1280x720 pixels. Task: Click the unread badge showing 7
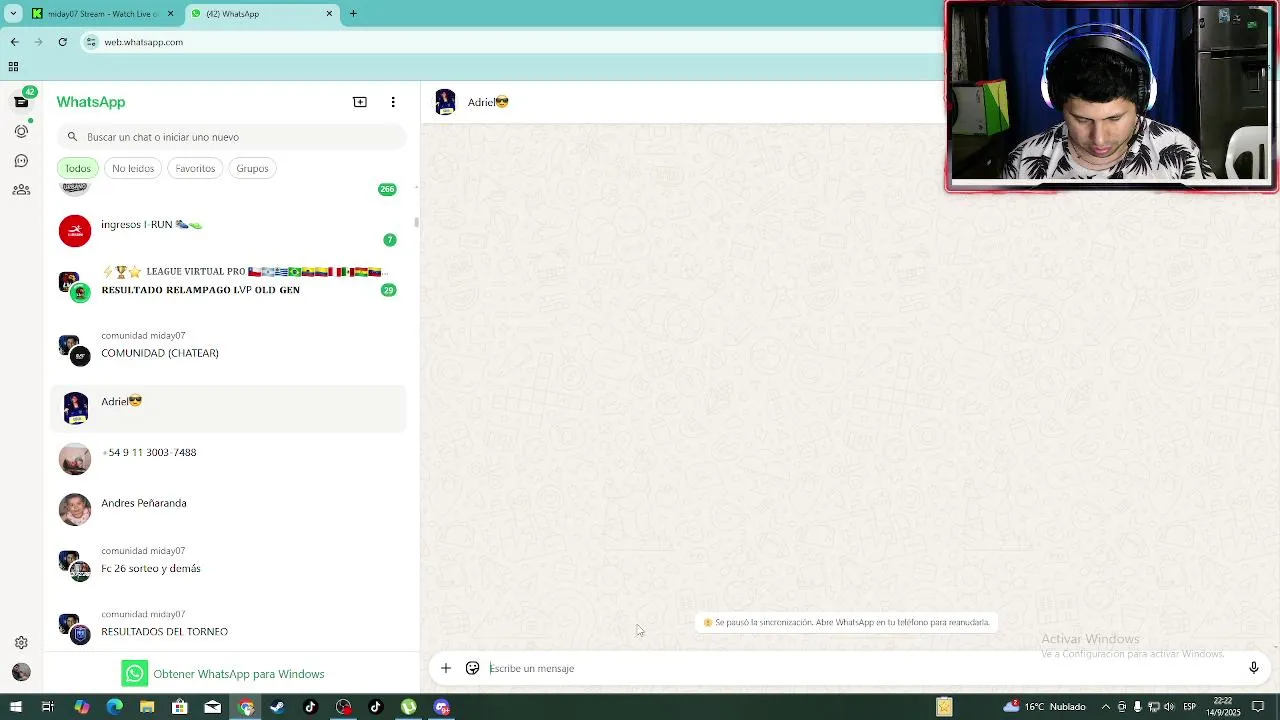pyautogui.click(x=390, y=240)
